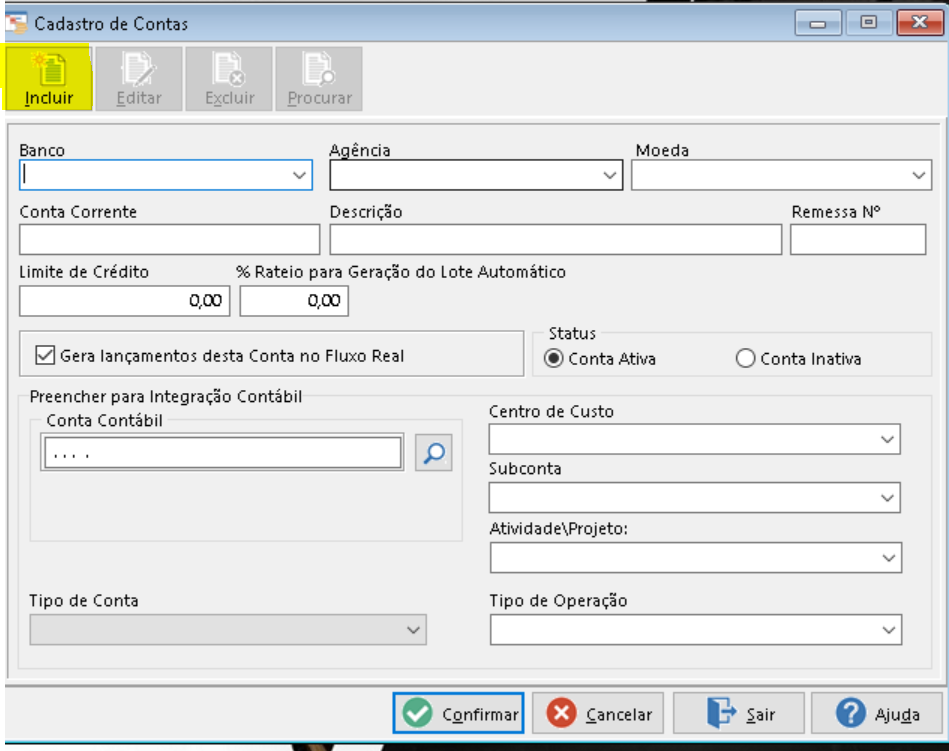Screen dimensions: 949x751
Task: Click into the Descrição text field
Action: tap(556, 239)
